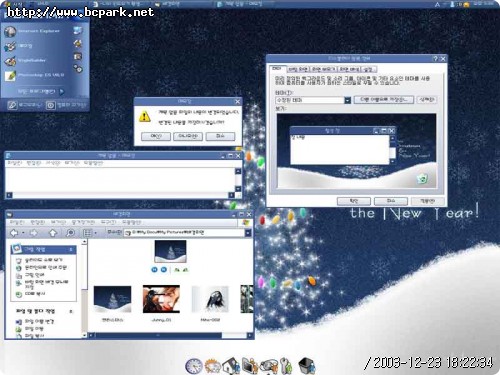
Task: Open Control Panel gears icon in start menu
Action: [78, 69]
